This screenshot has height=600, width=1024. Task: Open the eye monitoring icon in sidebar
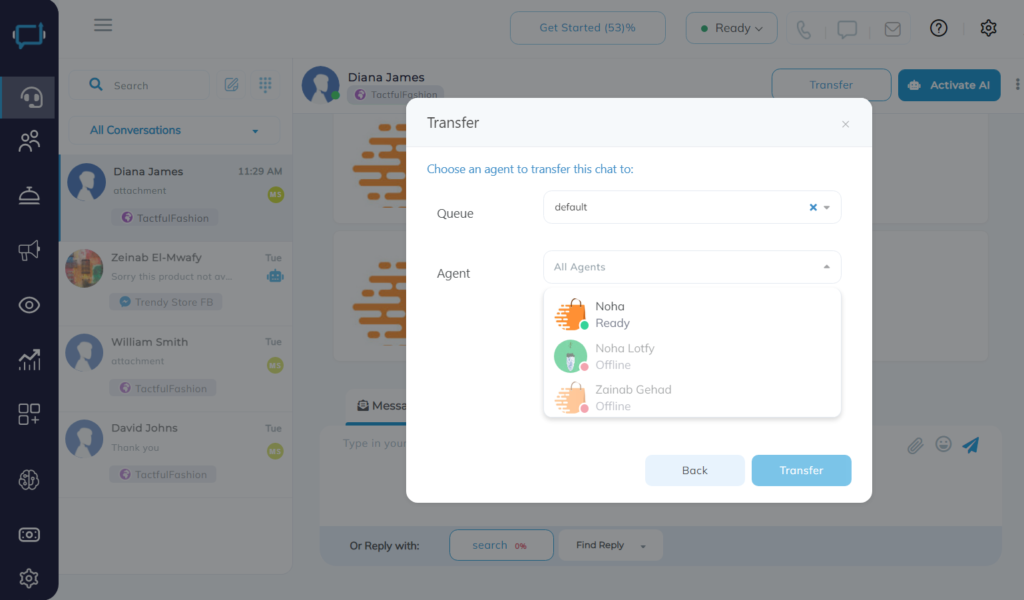29,305
